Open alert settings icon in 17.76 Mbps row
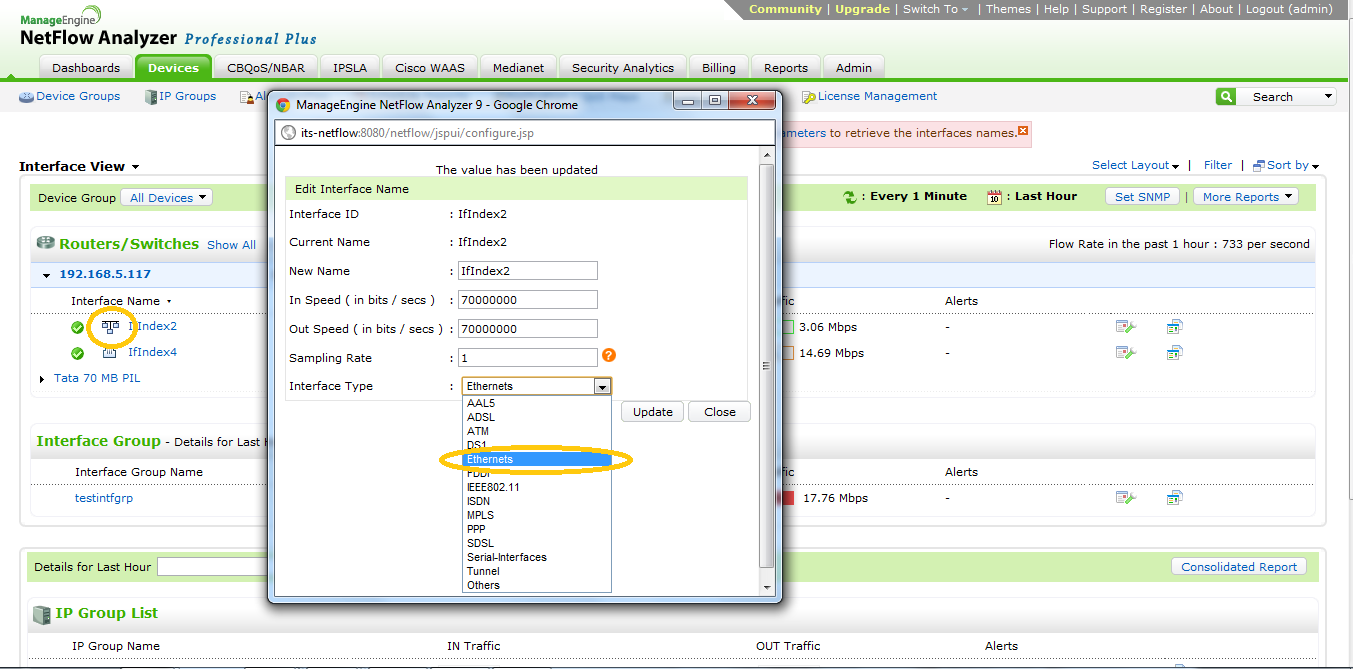Viewport: 1353px width, 669px height. pyautogui.click(x=1126, y=497)
